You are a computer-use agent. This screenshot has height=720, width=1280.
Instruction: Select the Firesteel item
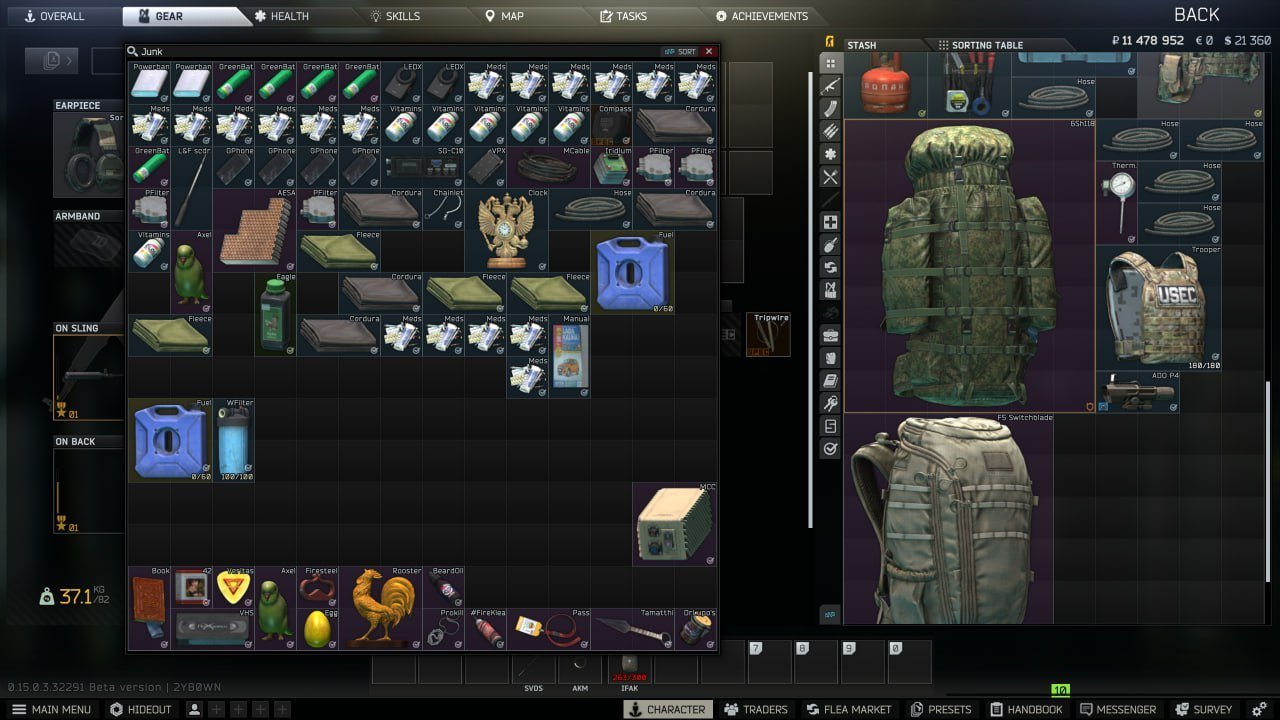pyautogui.click(x=317, y=587)
